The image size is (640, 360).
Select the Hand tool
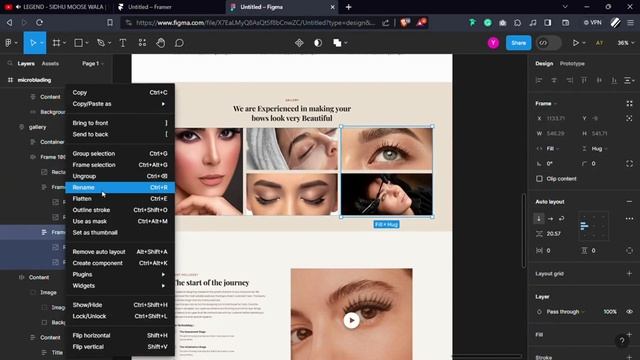coord(161,43)
